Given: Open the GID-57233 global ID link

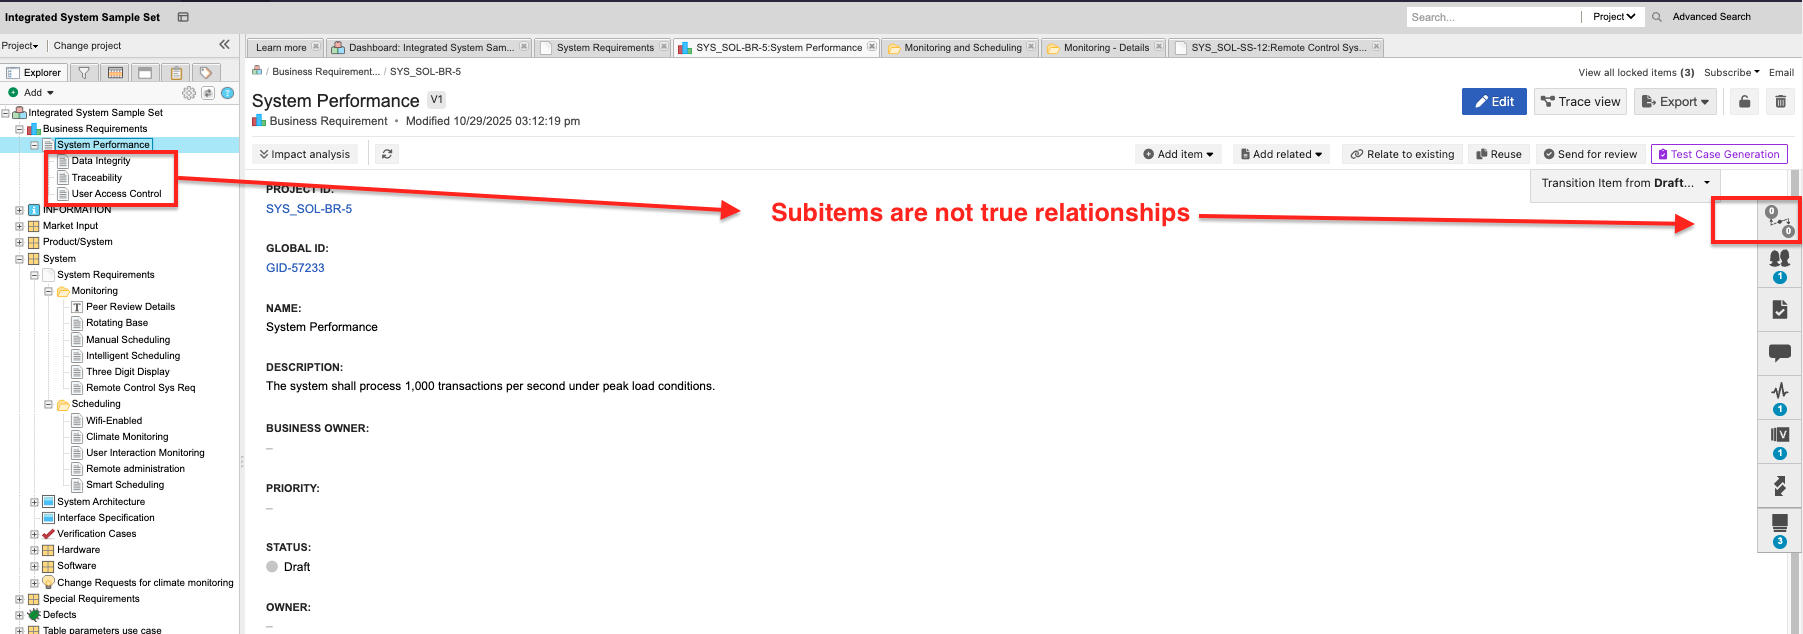Looking at the screenshot, I should click(295, 268).
